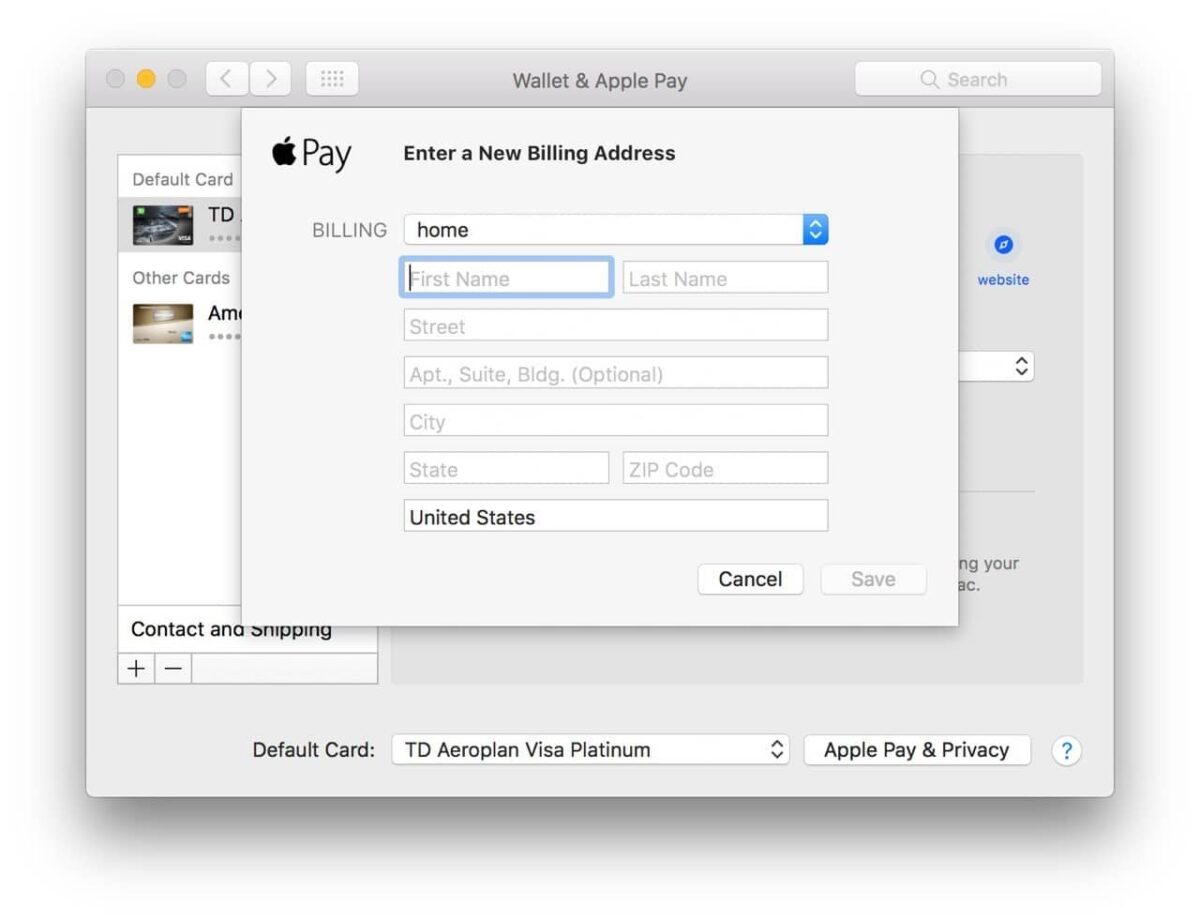The image size is (1200, 920).
Task: Click the back navigation arrow
Action: click(x=226, y=79)
